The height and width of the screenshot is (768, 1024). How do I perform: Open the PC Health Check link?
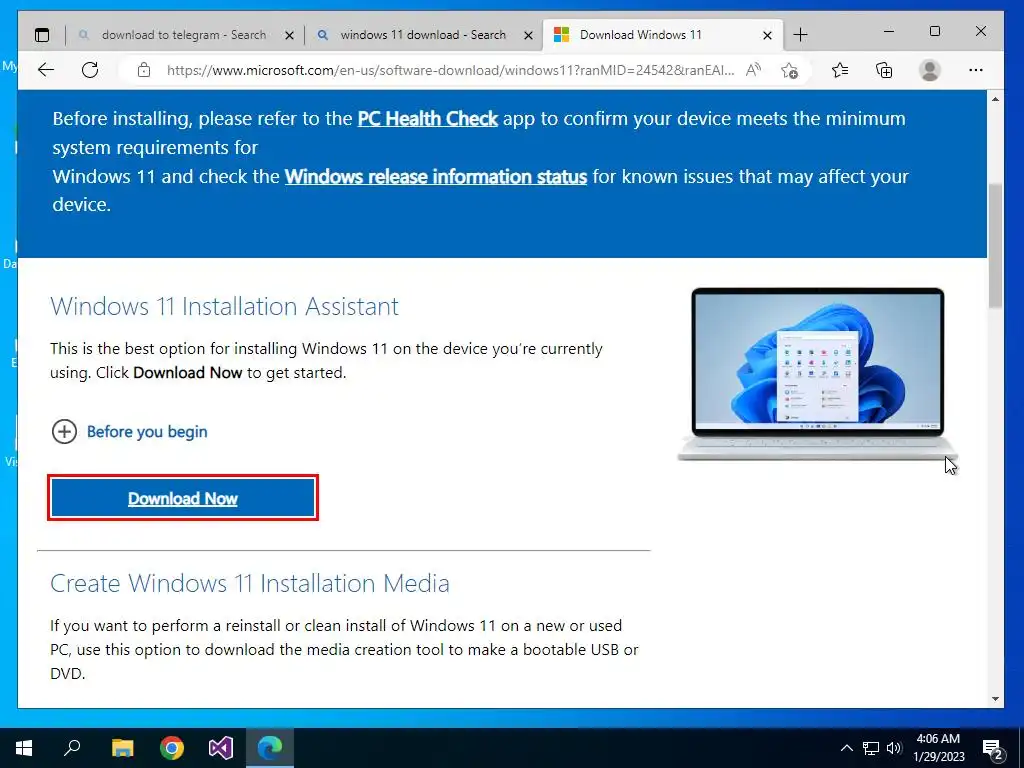point(428,119)
